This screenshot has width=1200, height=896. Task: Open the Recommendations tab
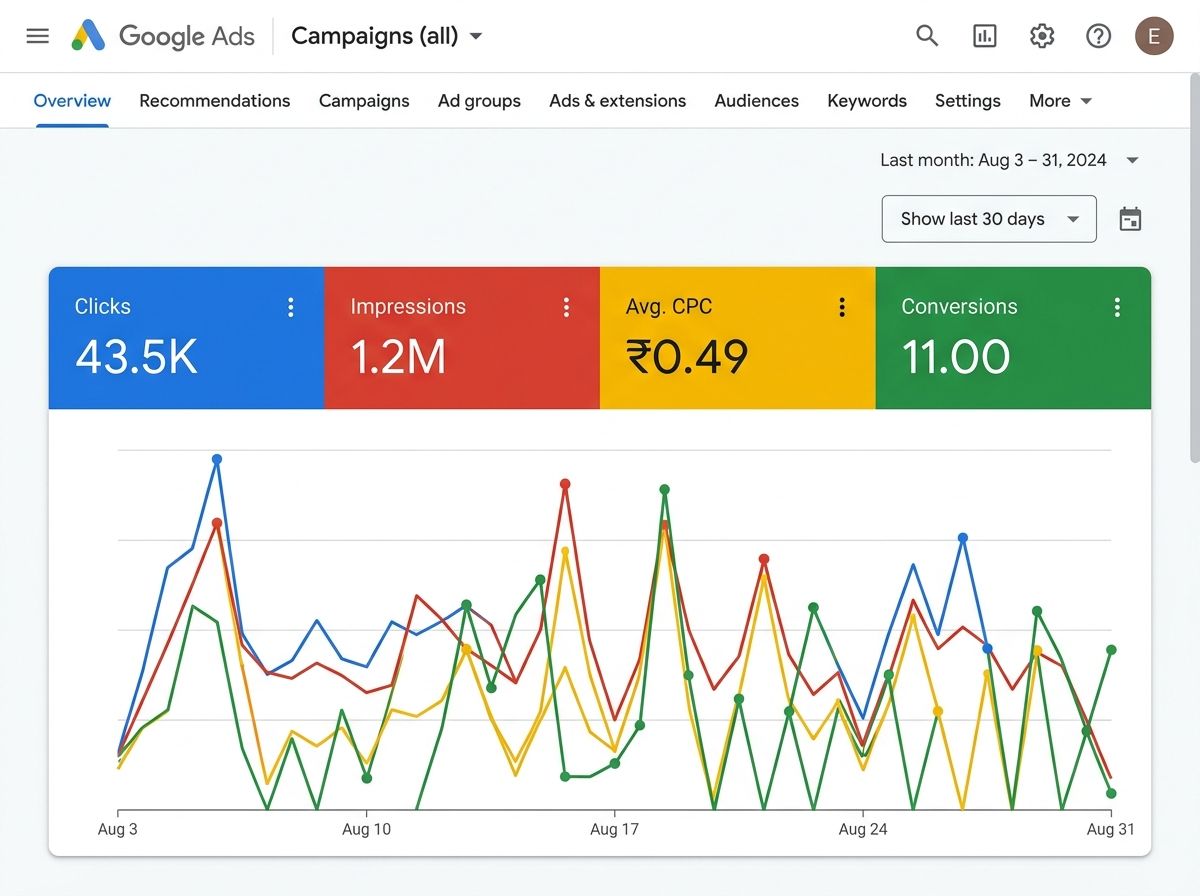215,101
